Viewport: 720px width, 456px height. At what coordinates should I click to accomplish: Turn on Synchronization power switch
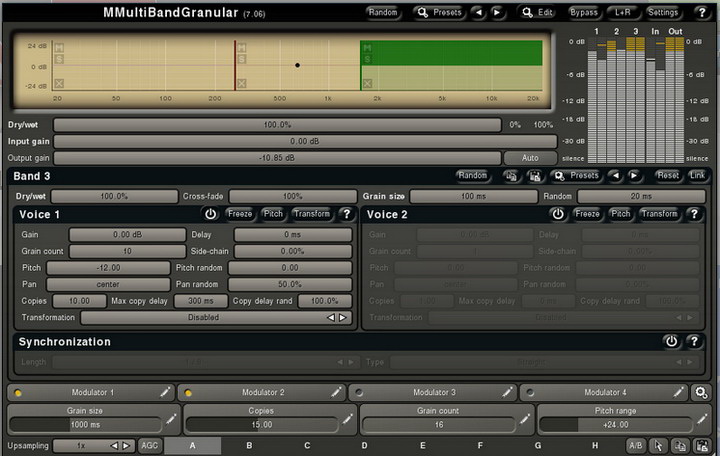672,341
